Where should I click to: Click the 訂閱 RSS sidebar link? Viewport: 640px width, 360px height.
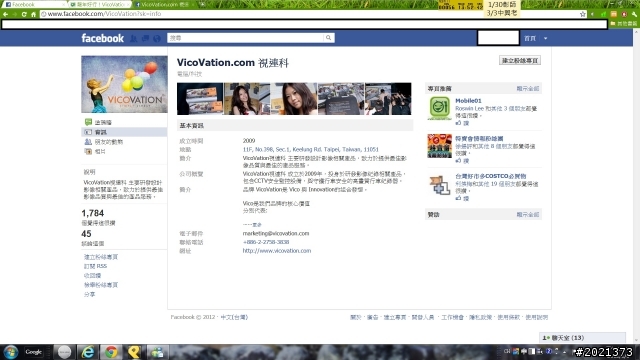pyautogui.click(x=96, y=266)
